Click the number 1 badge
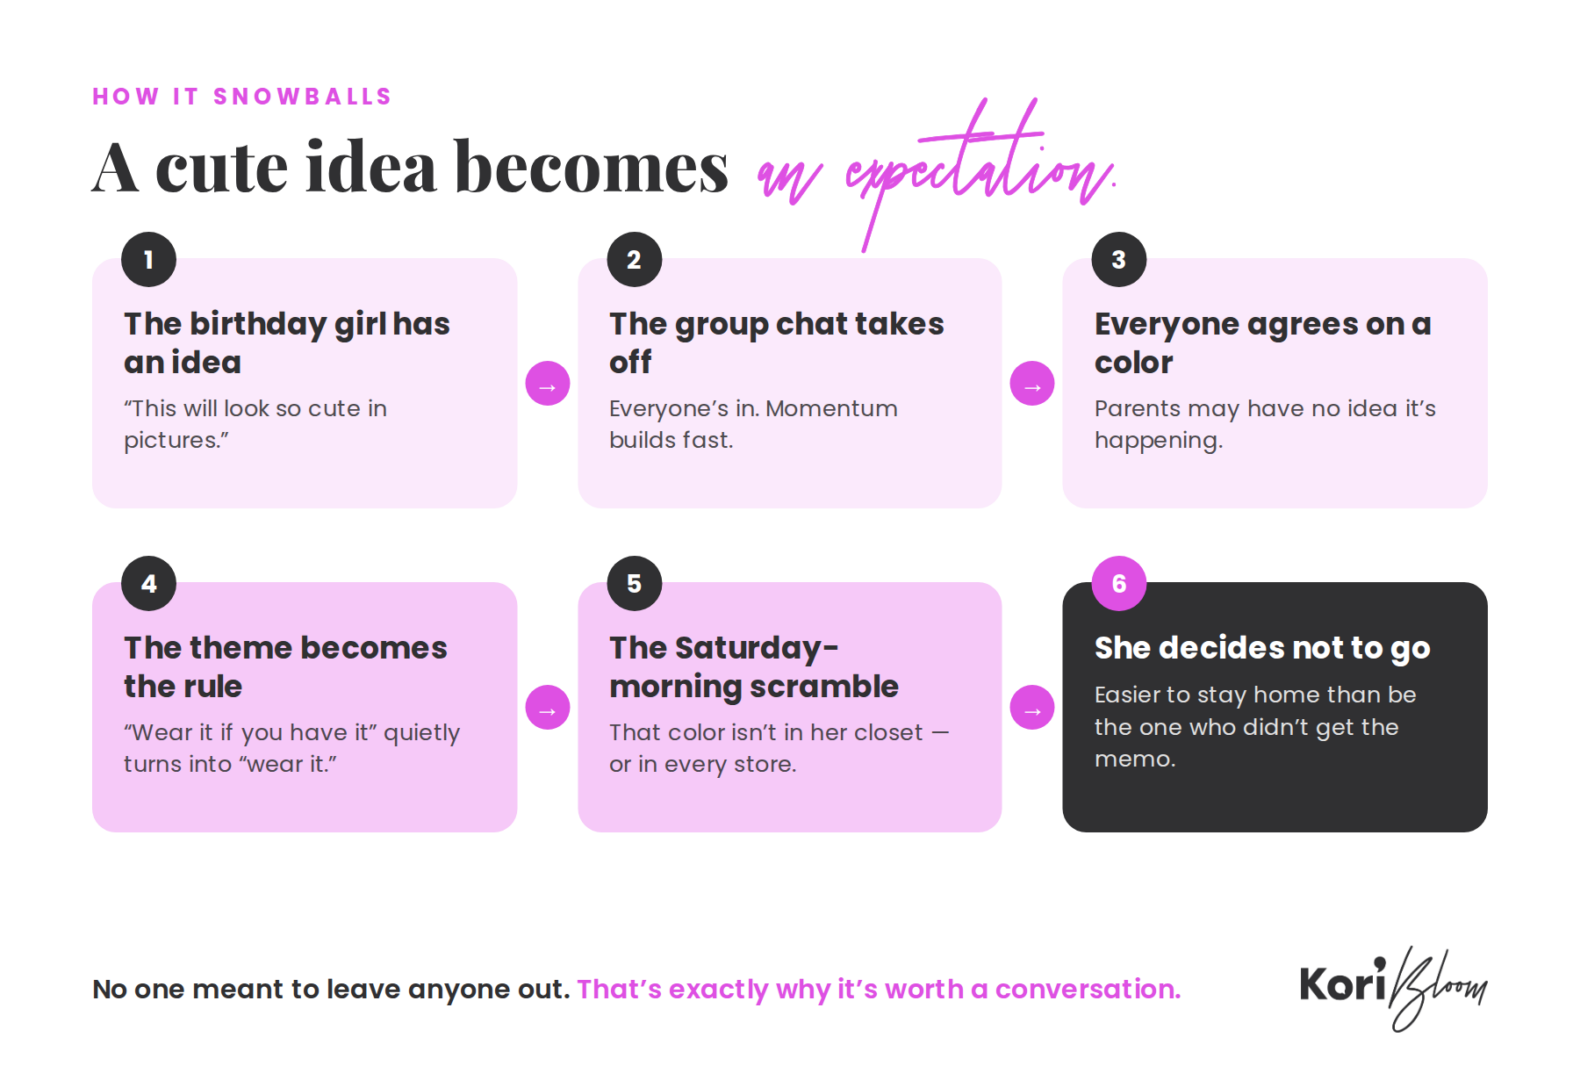The image size is (1580, 1080). [x=149, y=259]
